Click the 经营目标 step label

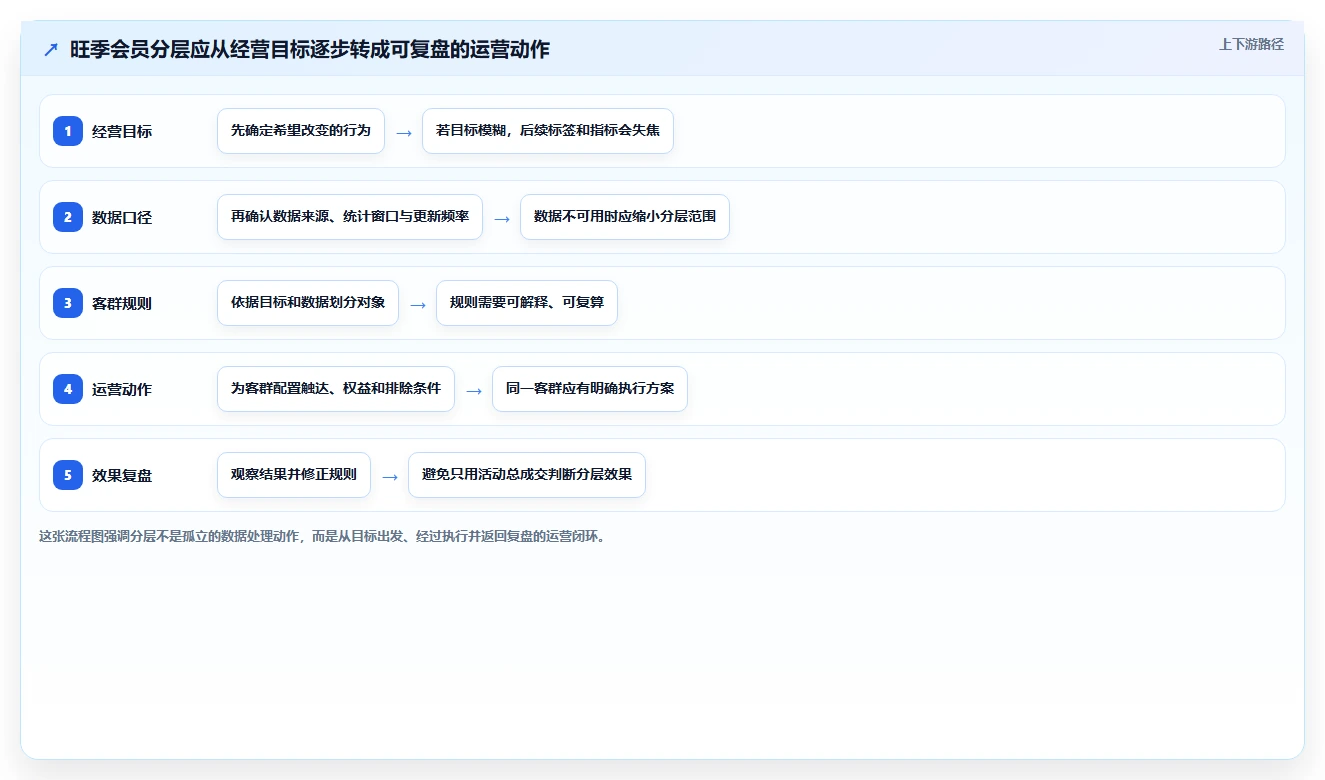(122, 131)
